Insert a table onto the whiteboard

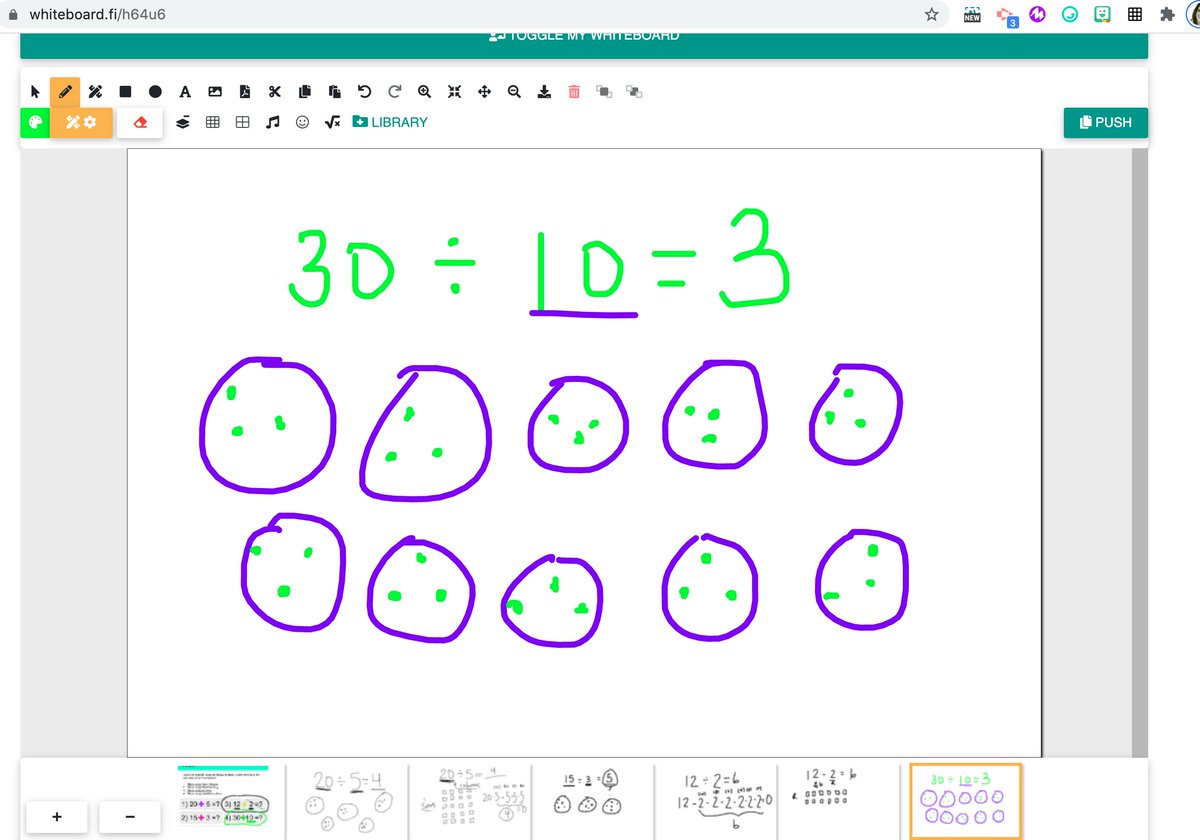point(242,122)
